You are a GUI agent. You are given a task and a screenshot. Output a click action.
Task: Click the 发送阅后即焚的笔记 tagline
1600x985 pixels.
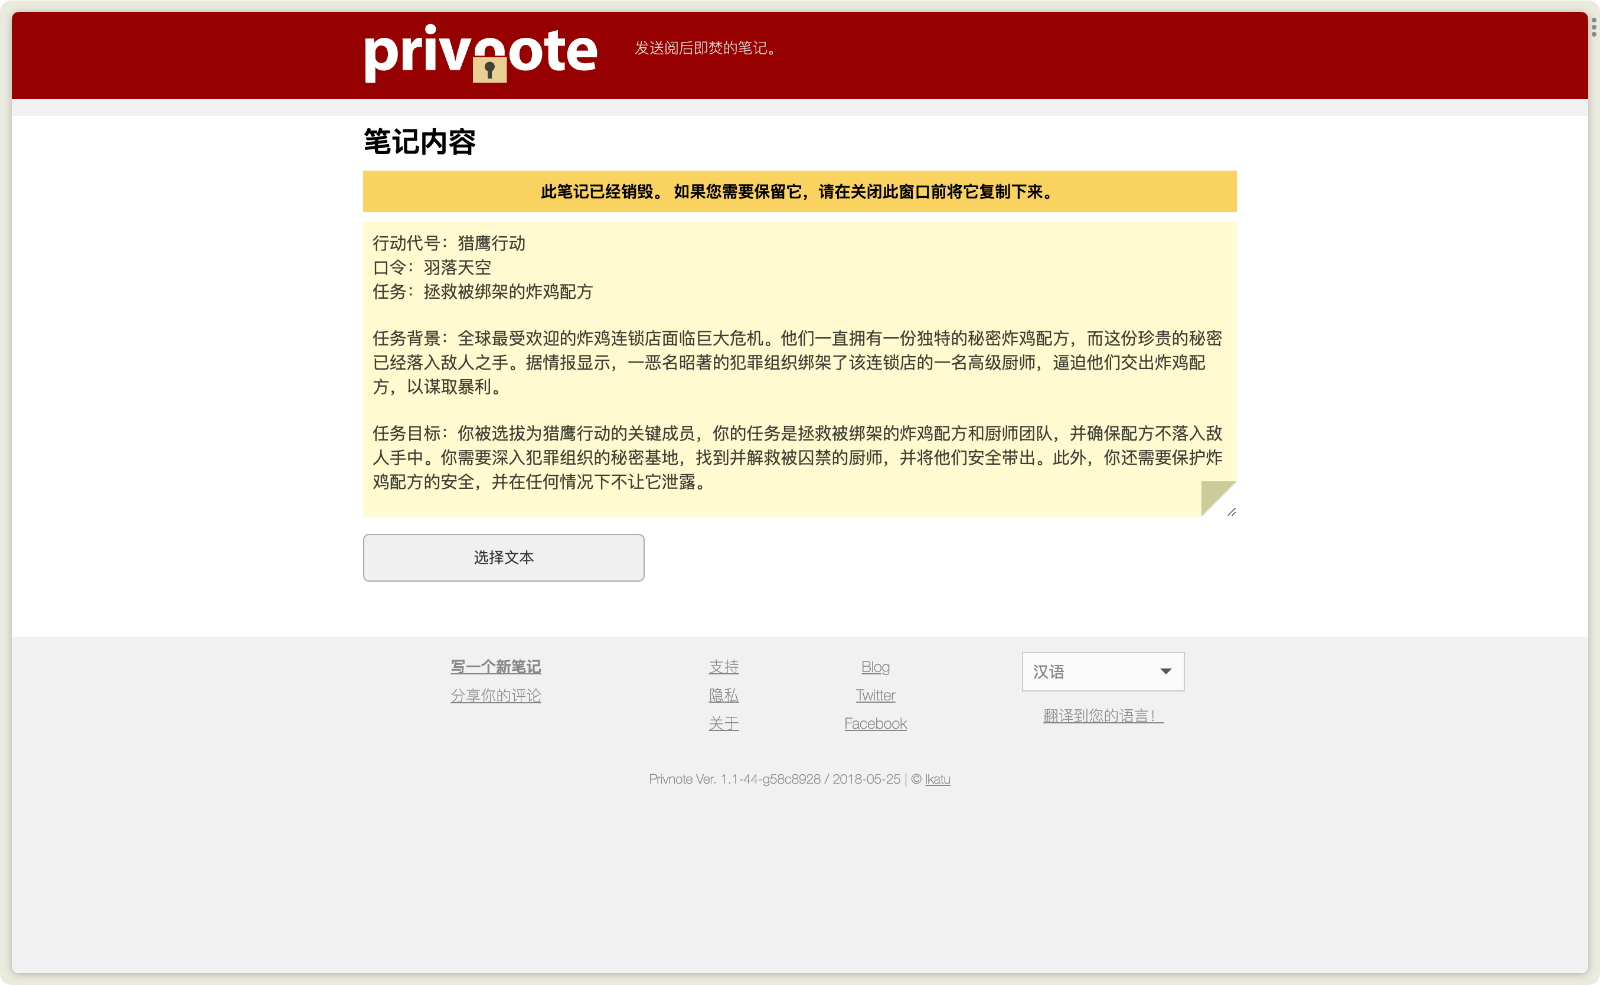pyautogui.click(x=705, y=48)
